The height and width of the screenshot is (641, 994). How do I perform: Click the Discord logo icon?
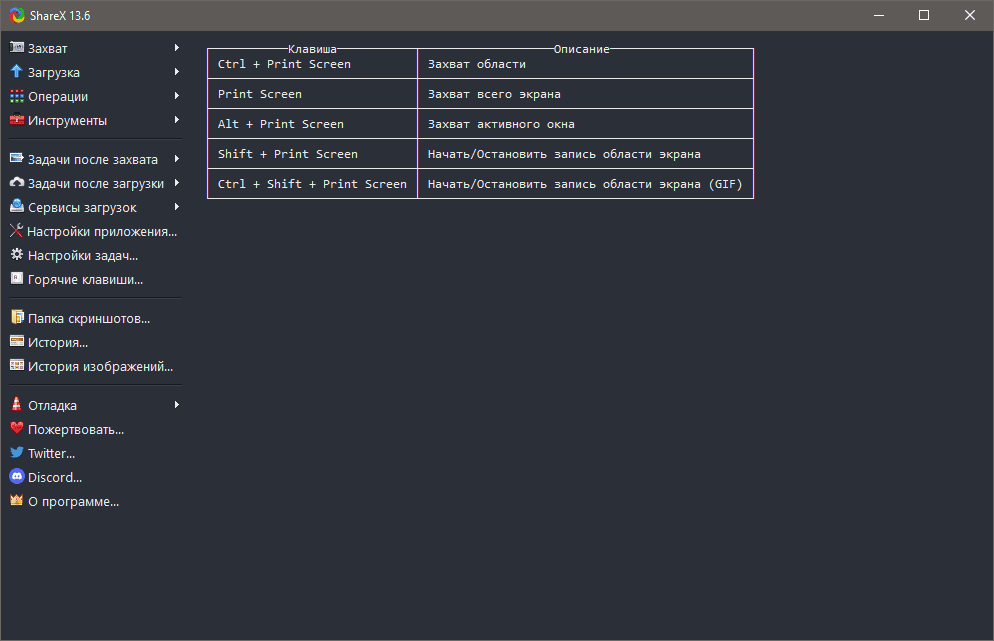point(17,477)
